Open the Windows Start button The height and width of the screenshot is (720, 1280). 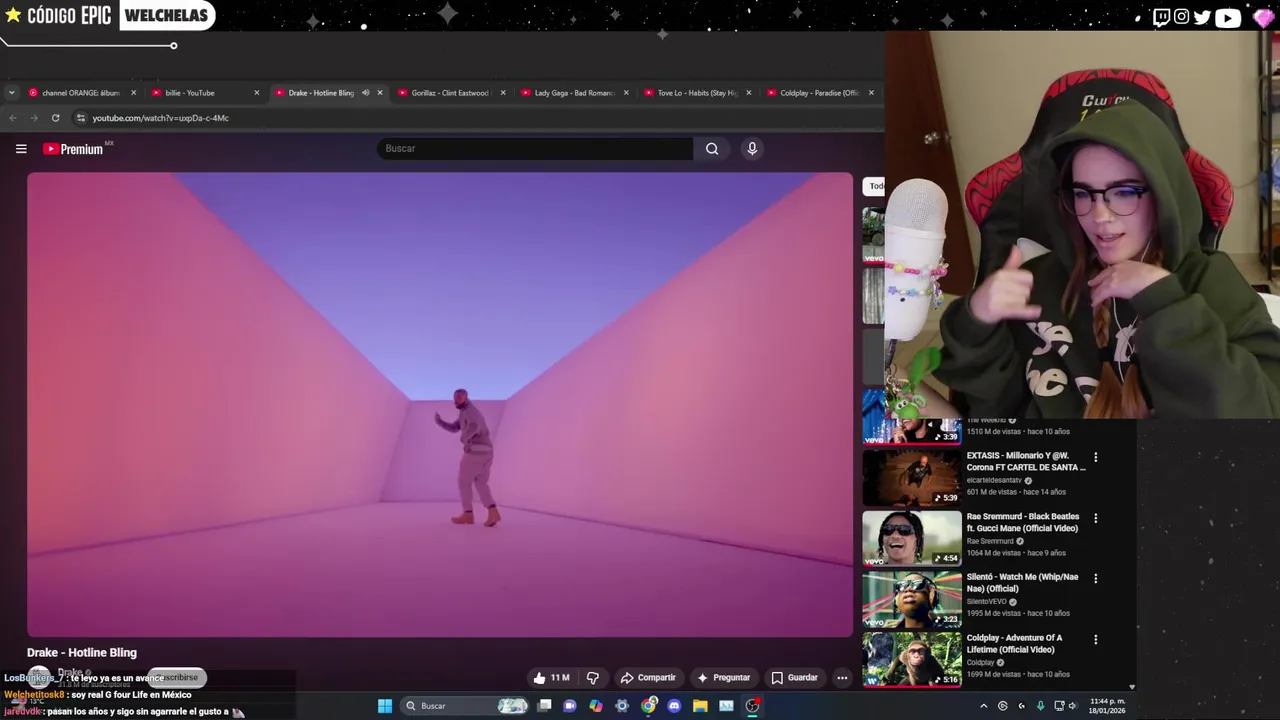[x=384, y=706]
